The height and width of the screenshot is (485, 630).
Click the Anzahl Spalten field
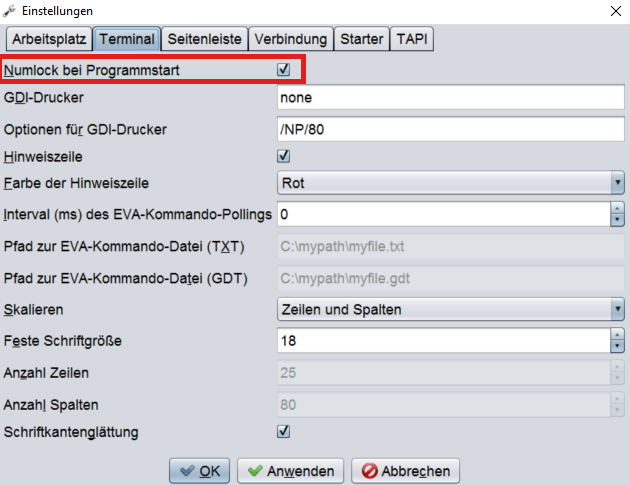click(444, 405)
